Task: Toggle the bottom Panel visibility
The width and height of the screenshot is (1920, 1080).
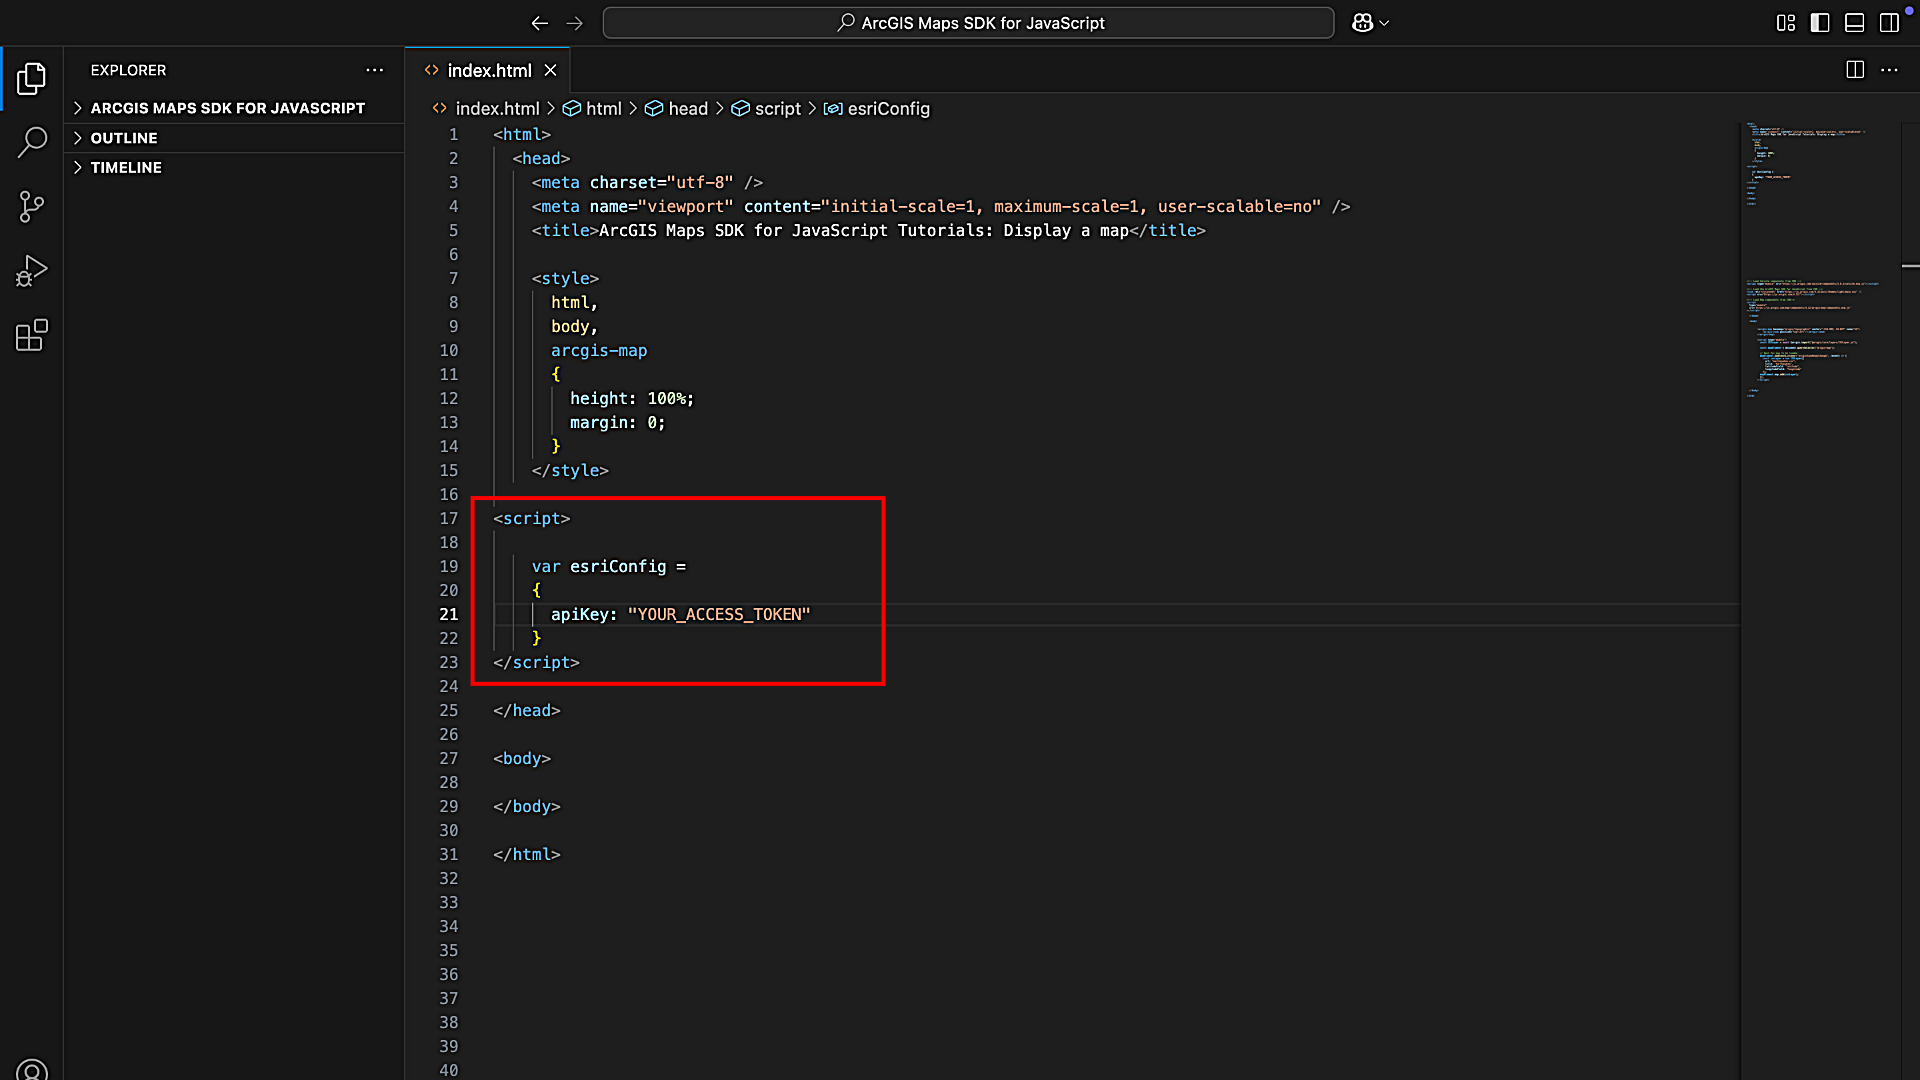Action: pos(1854,22)
